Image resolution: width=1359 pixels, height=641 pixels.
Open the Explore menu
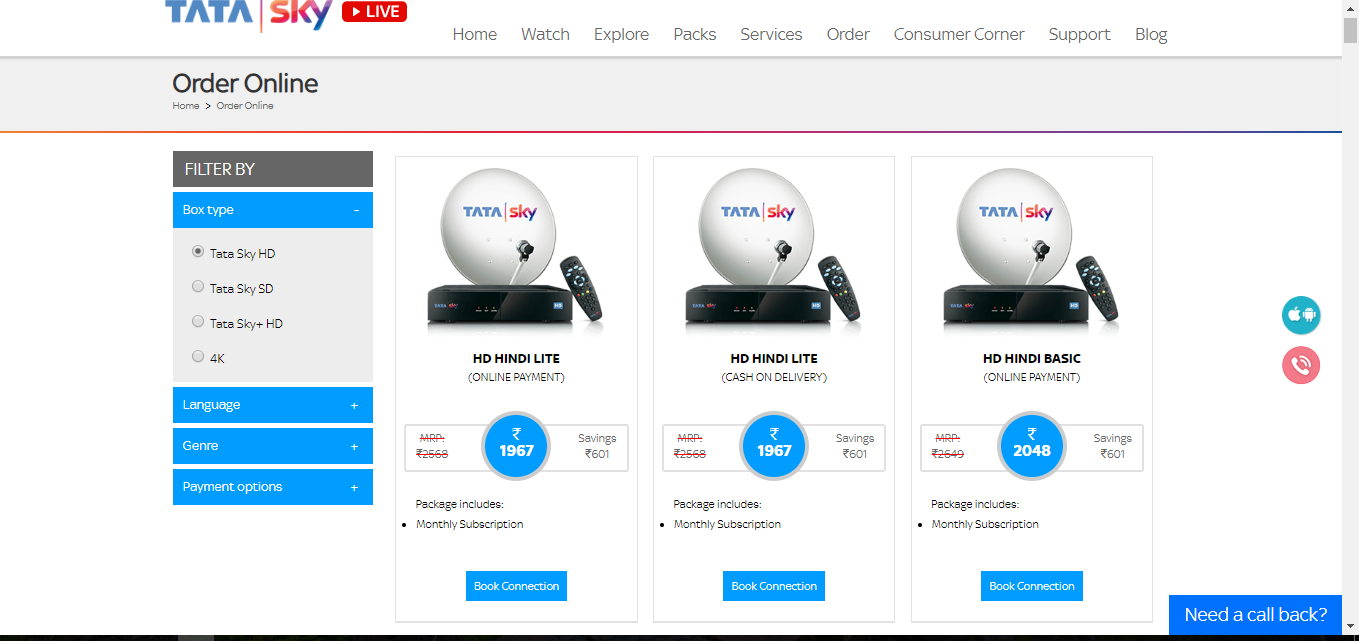click(621, 34)
